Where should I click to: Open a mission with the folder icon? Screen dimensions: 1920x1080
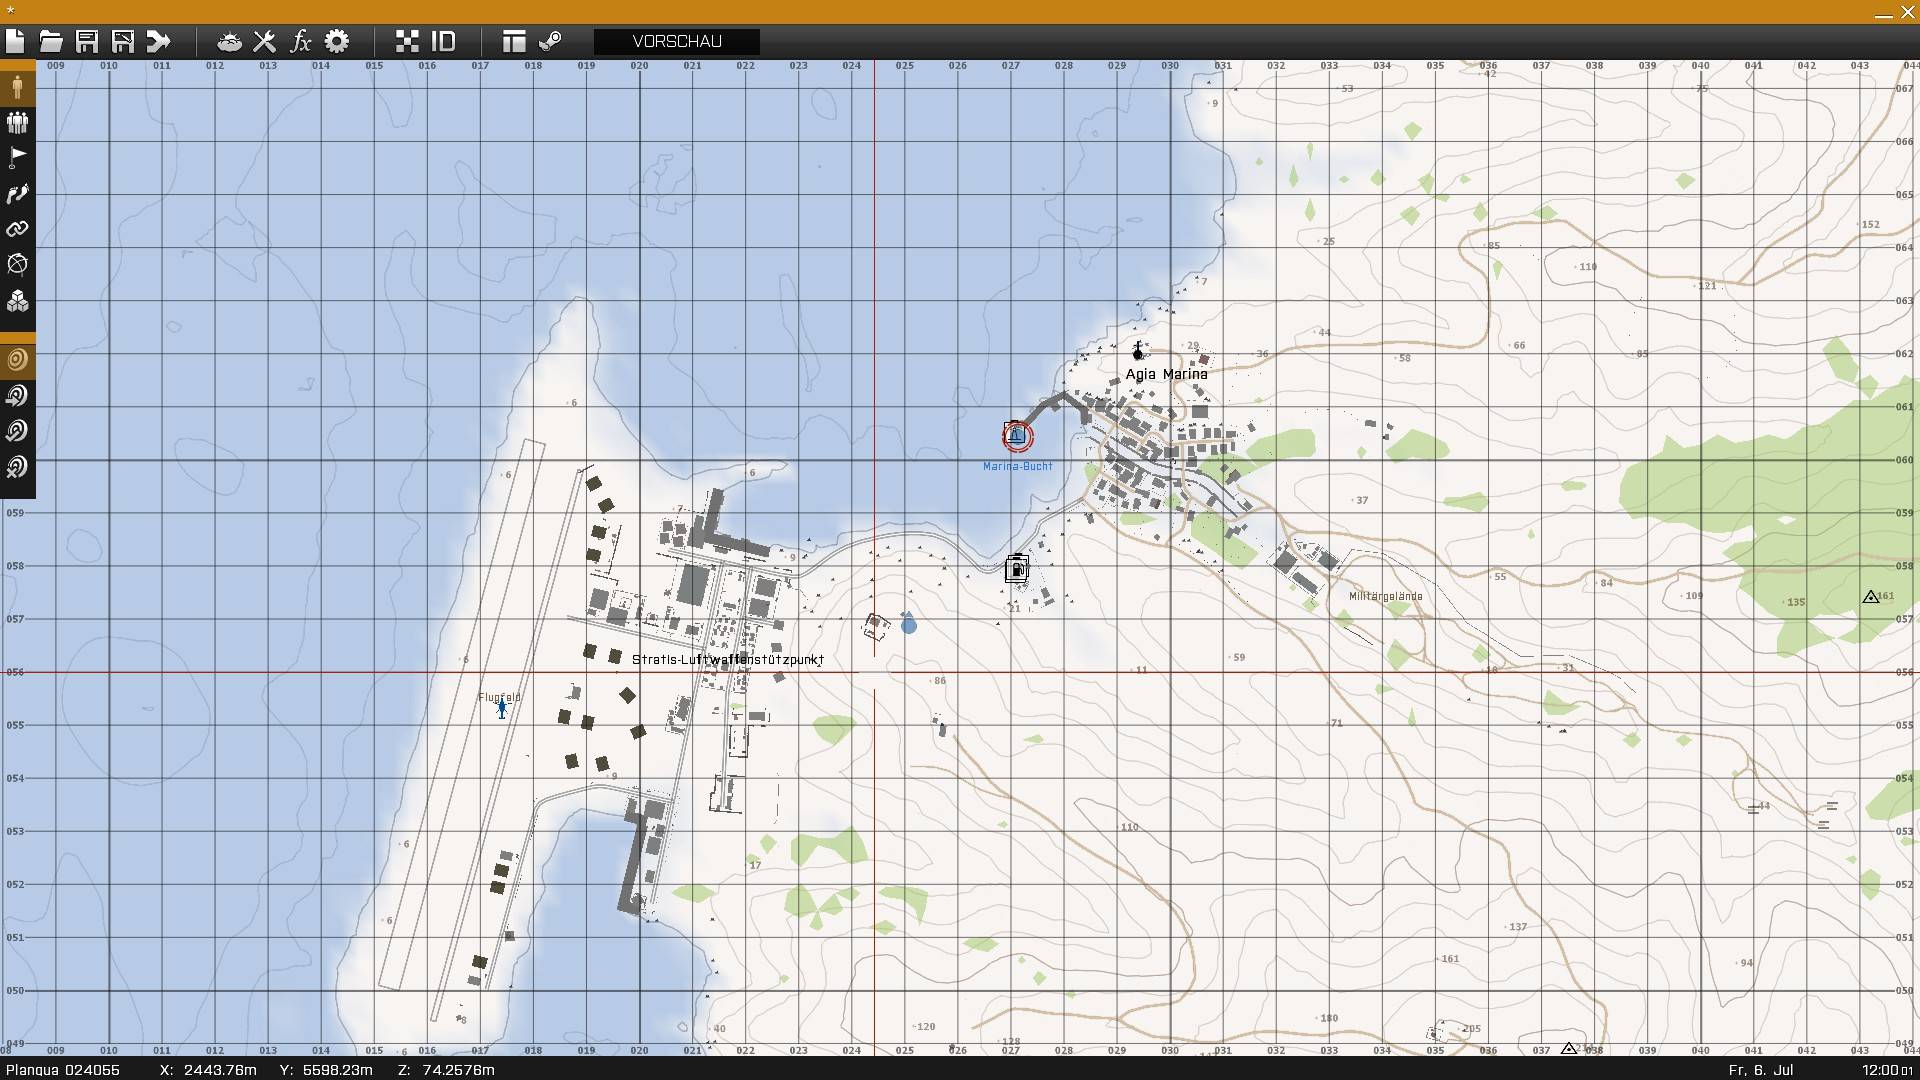tap(51, 41)
